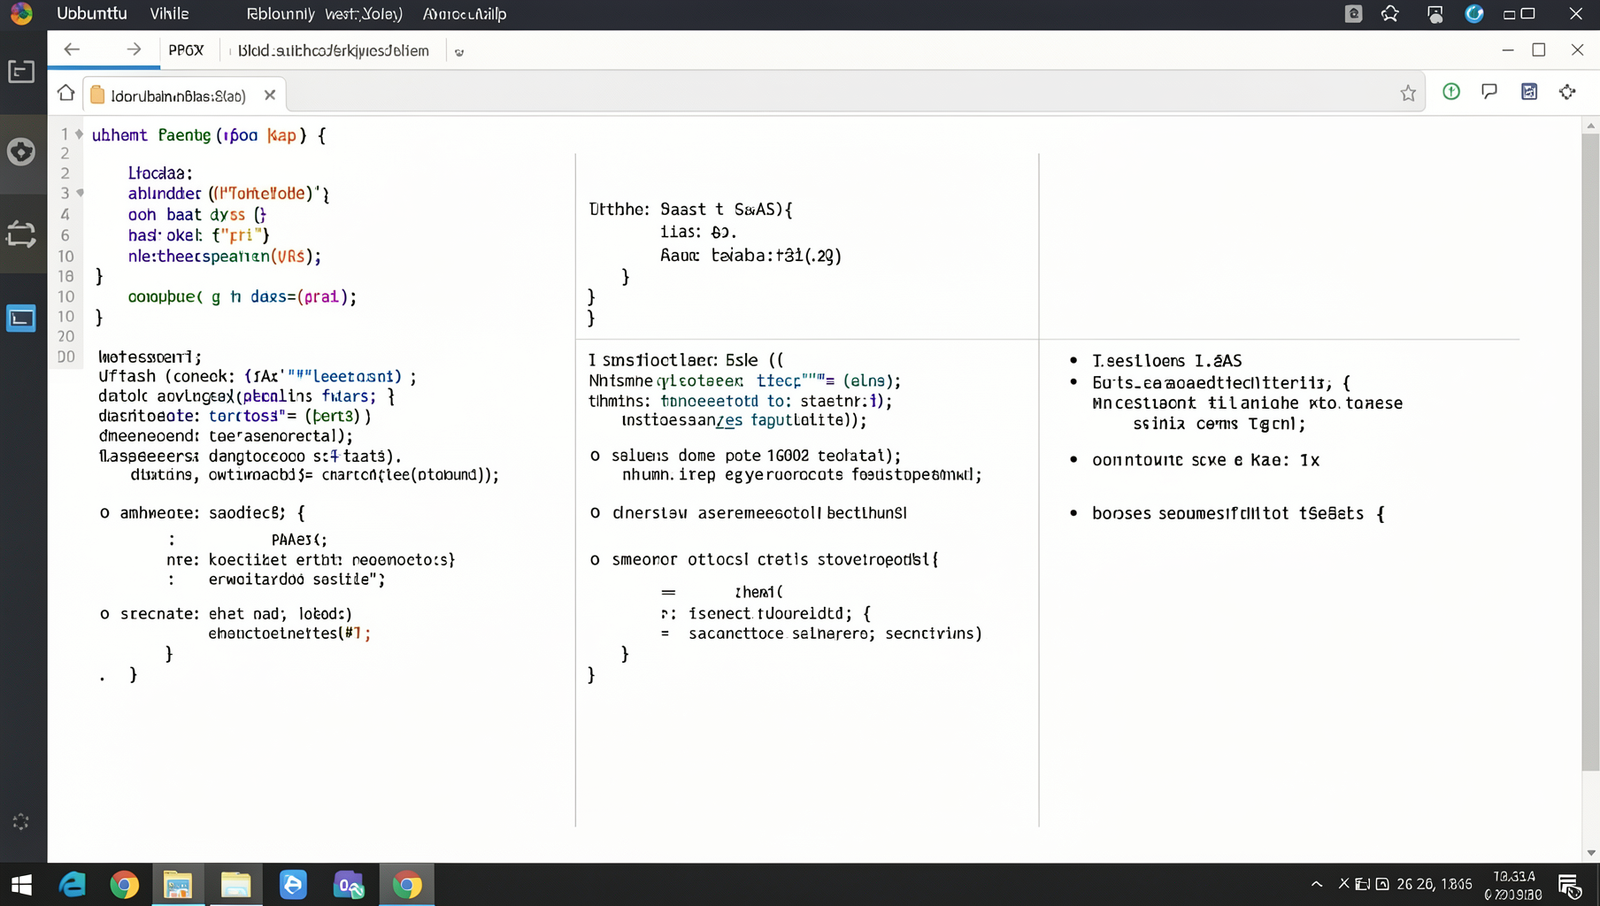Click the 'T.sestloens 1.aAS' bullet text
Screen dimensions: 1600x906
1167,361
